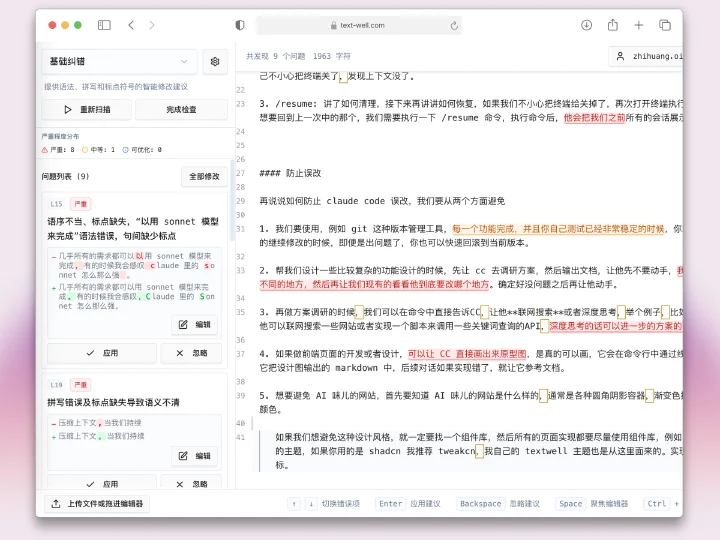Open settings with the gear icon
The height and width of the screenshot is (540, 720).
tap(215, 62)
